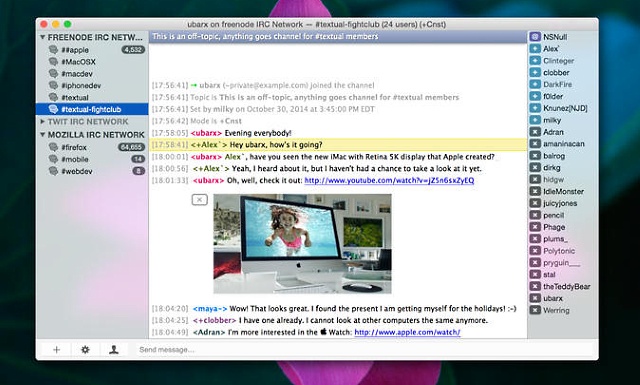Viewport: 640px width, 385px height.
Task: Click the NSNull operator badge icon
Action: [x=535, y=37]
